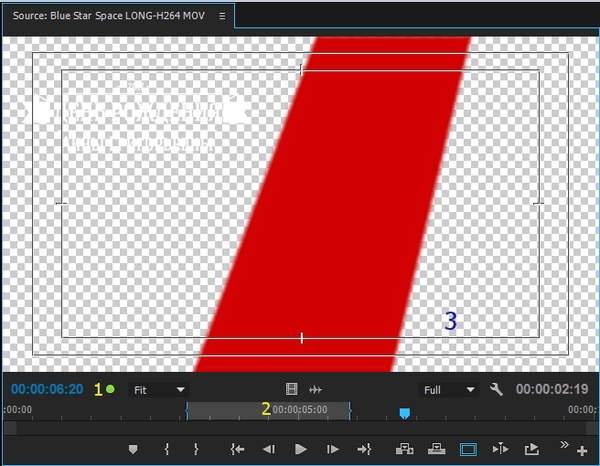The height and width of the screenshot is (466, 600).
Task: Step back one frame
Action: coord(269,449)
